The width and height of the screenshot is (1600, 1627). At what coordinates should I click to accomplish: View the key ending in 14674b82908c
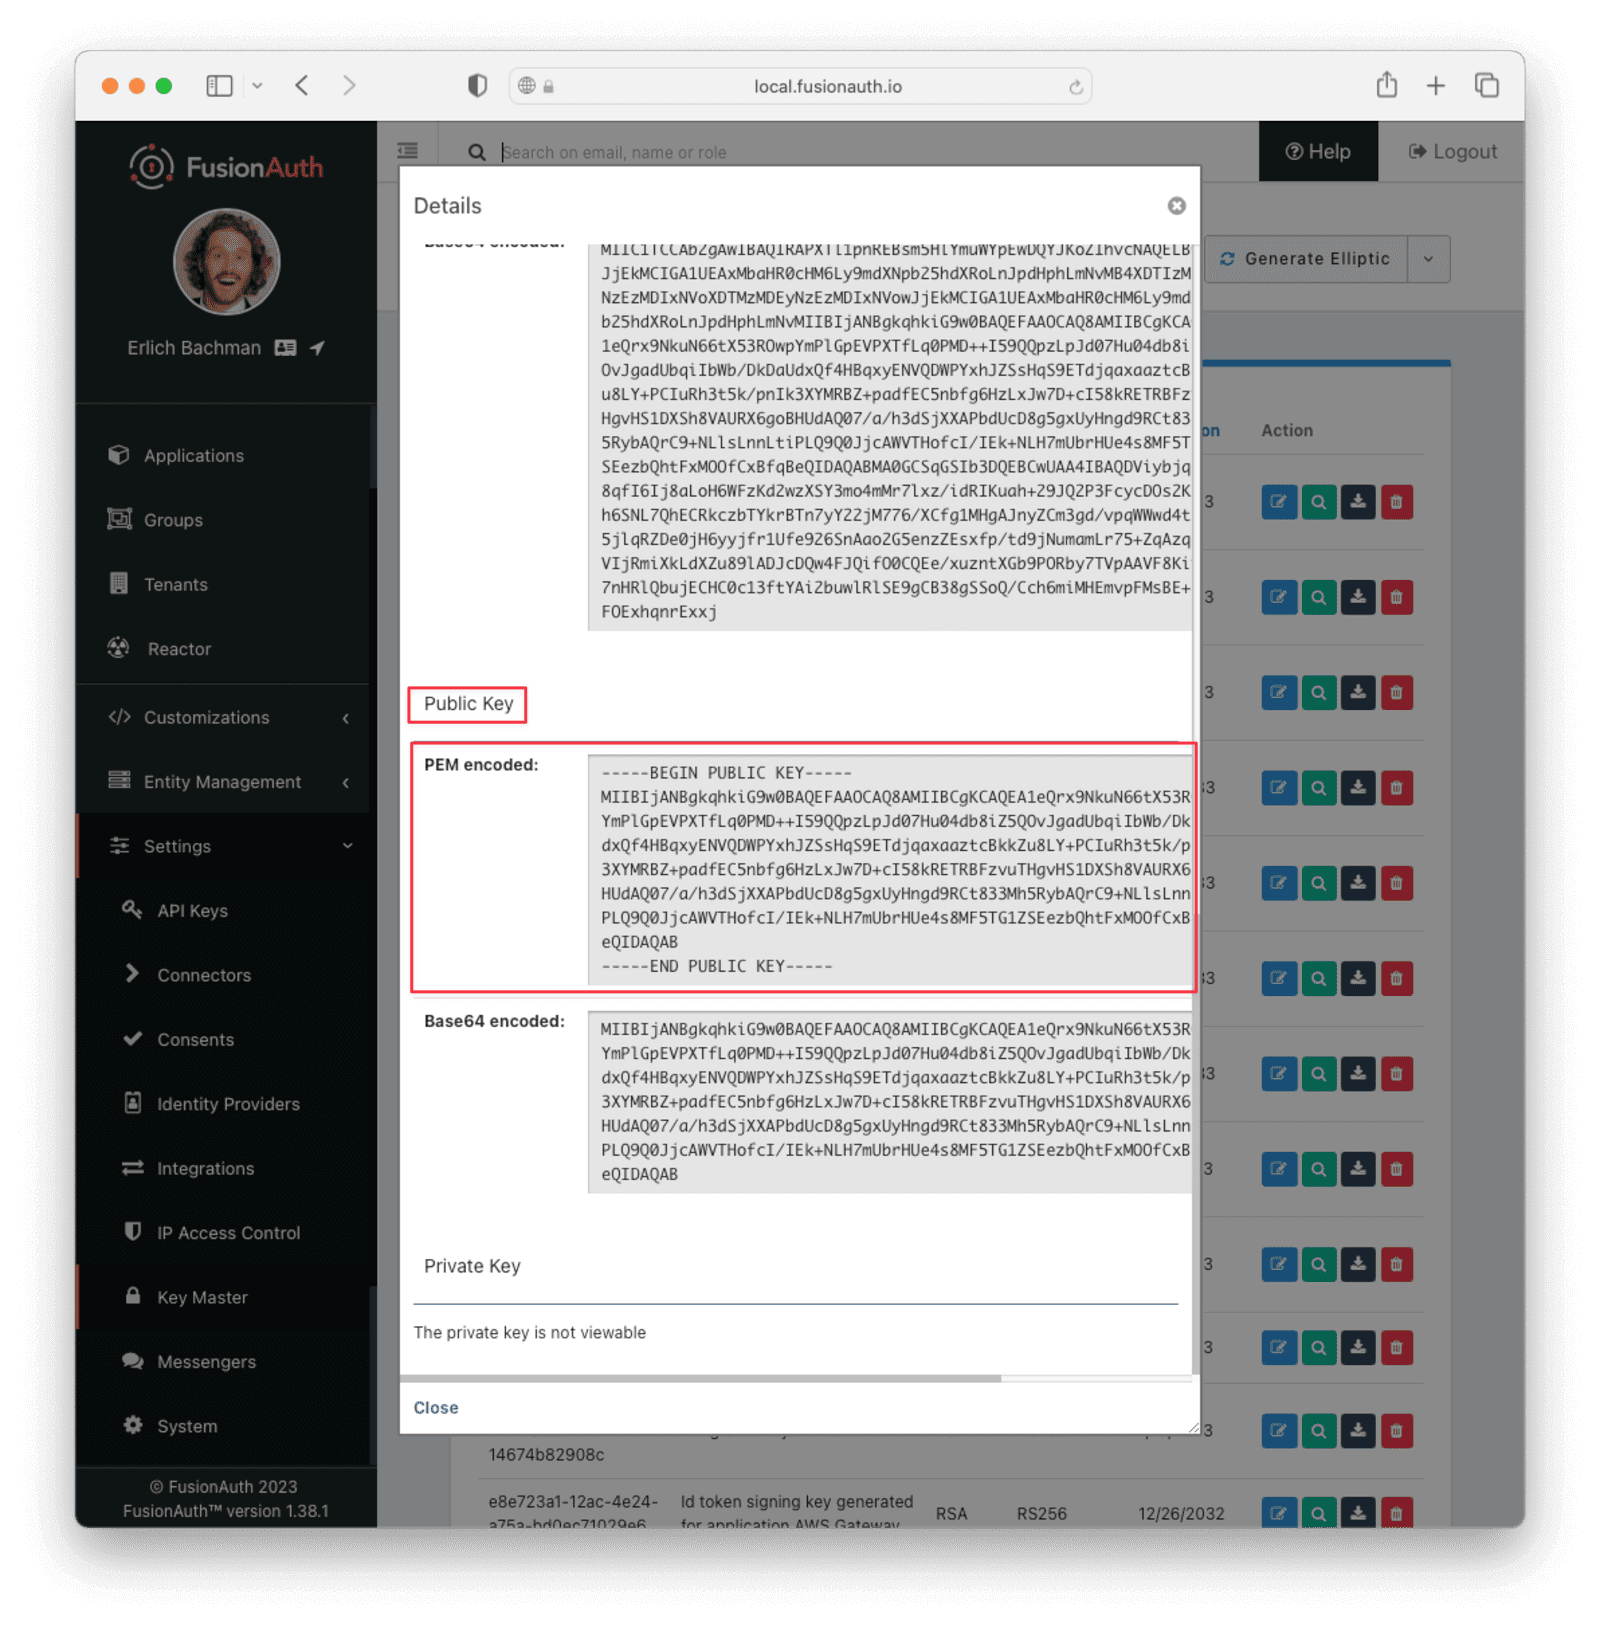click(x=1319, y=1431)
